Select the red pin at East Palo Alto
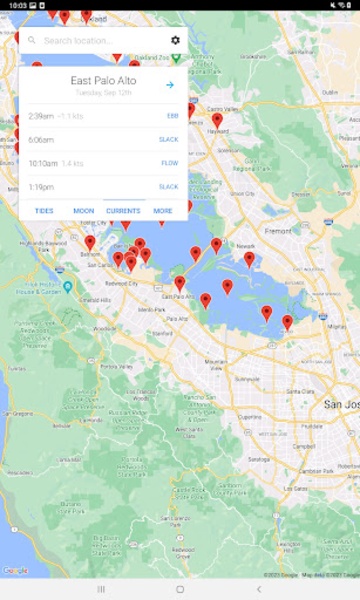Viewport: 360px width, 600px height. pos(180,284)
